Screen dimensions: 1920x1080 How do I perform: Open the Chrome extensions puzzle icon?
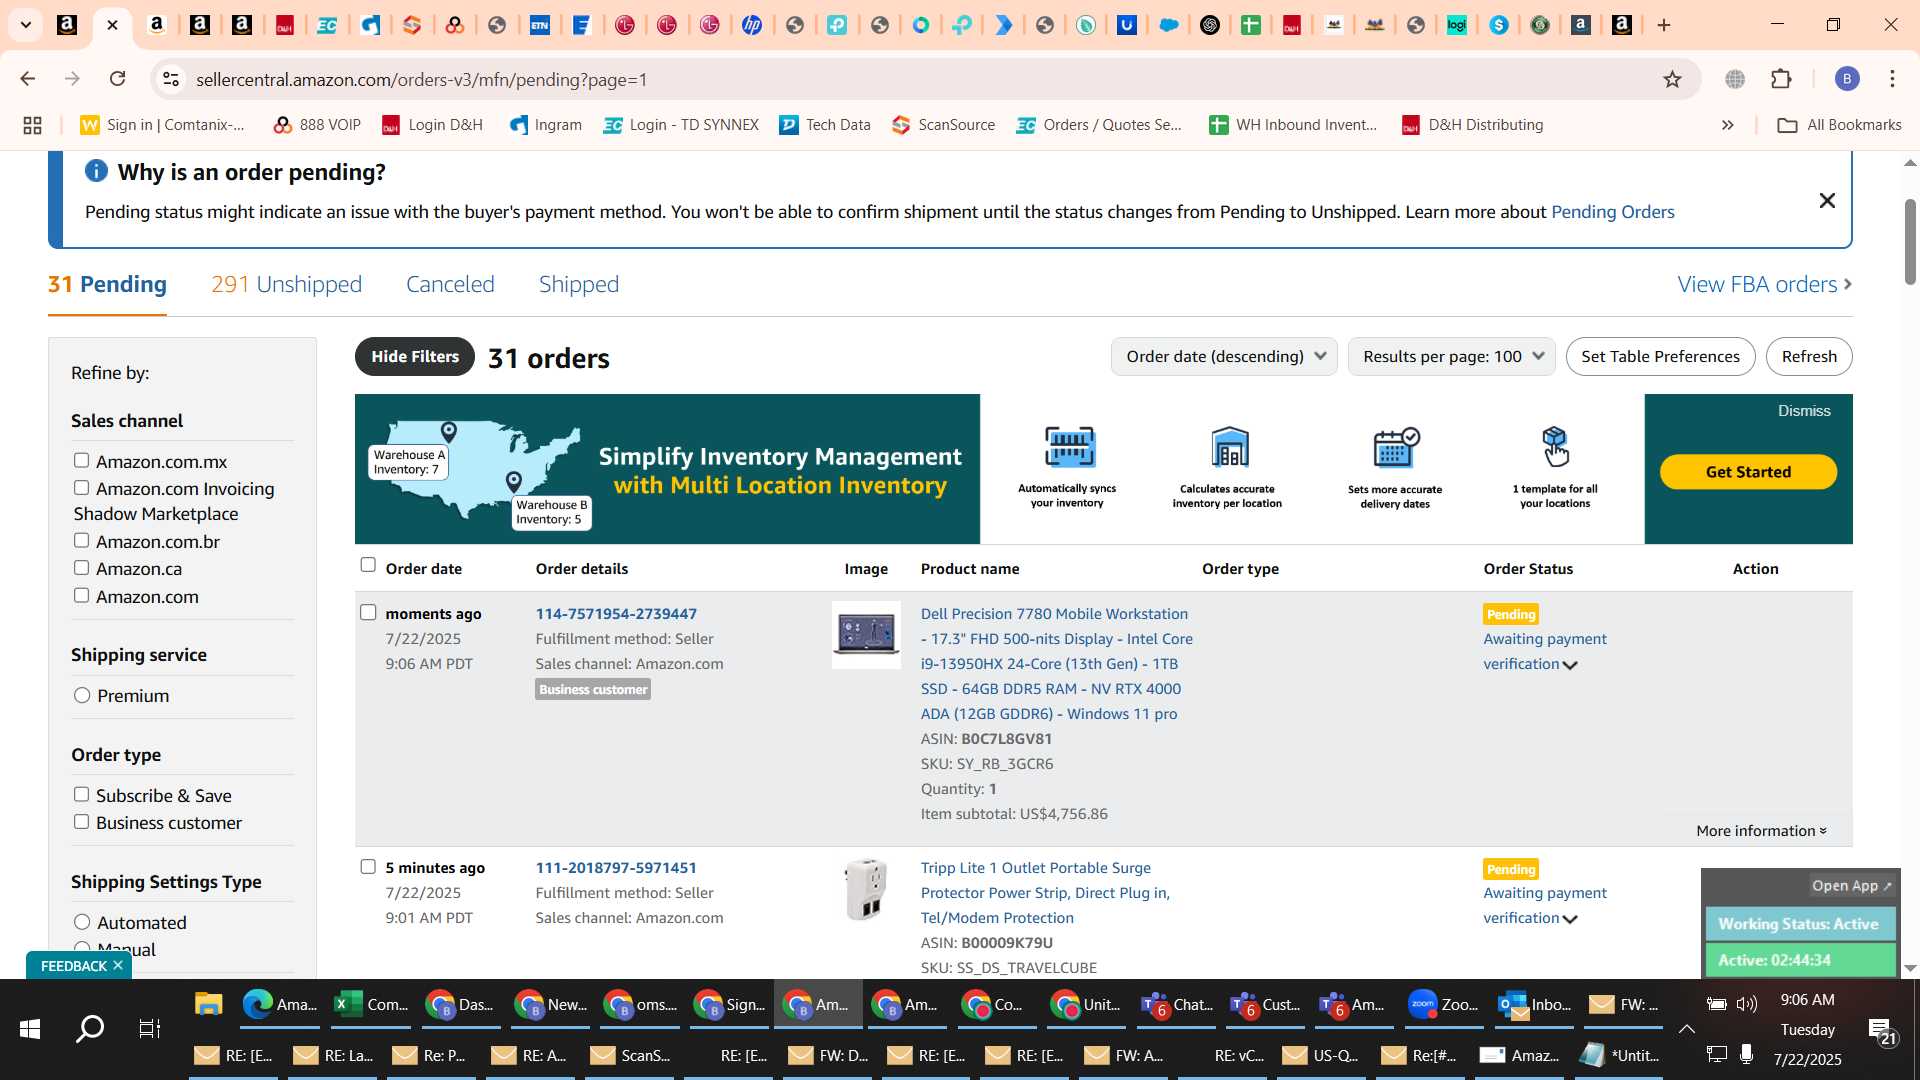coord(1782,79)
